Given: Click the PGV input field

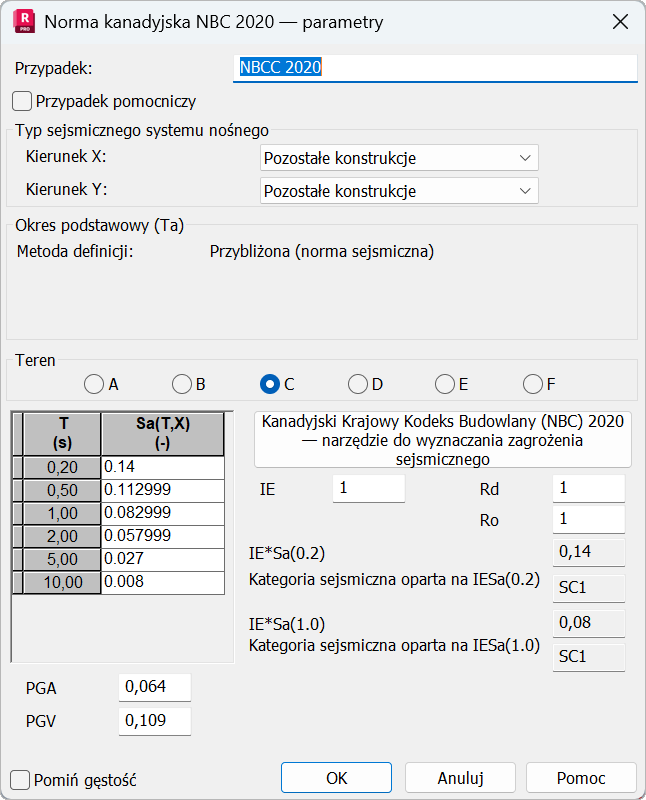Looking at the screenshot, I should point(155,721).
